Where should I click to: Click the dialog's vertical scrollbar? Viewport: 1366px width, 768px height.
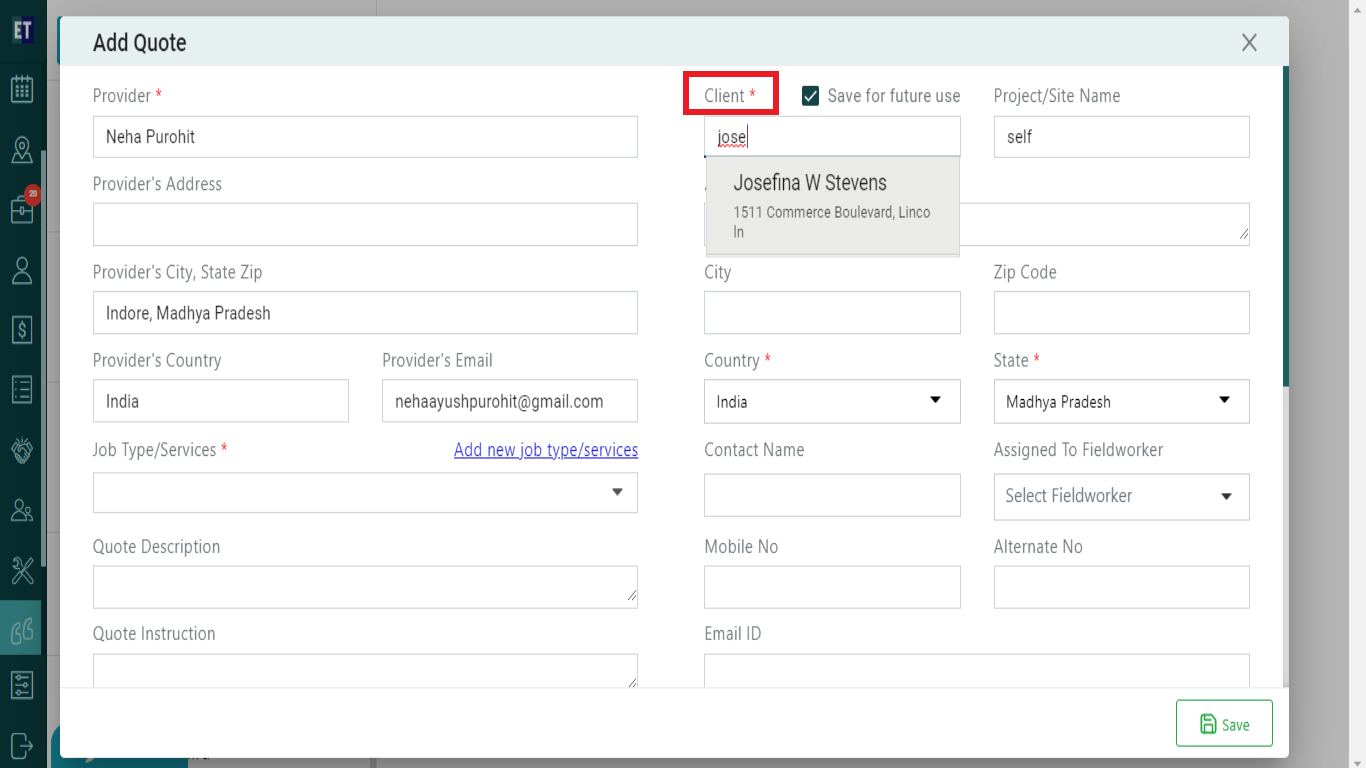click(x=1286, y=227)
